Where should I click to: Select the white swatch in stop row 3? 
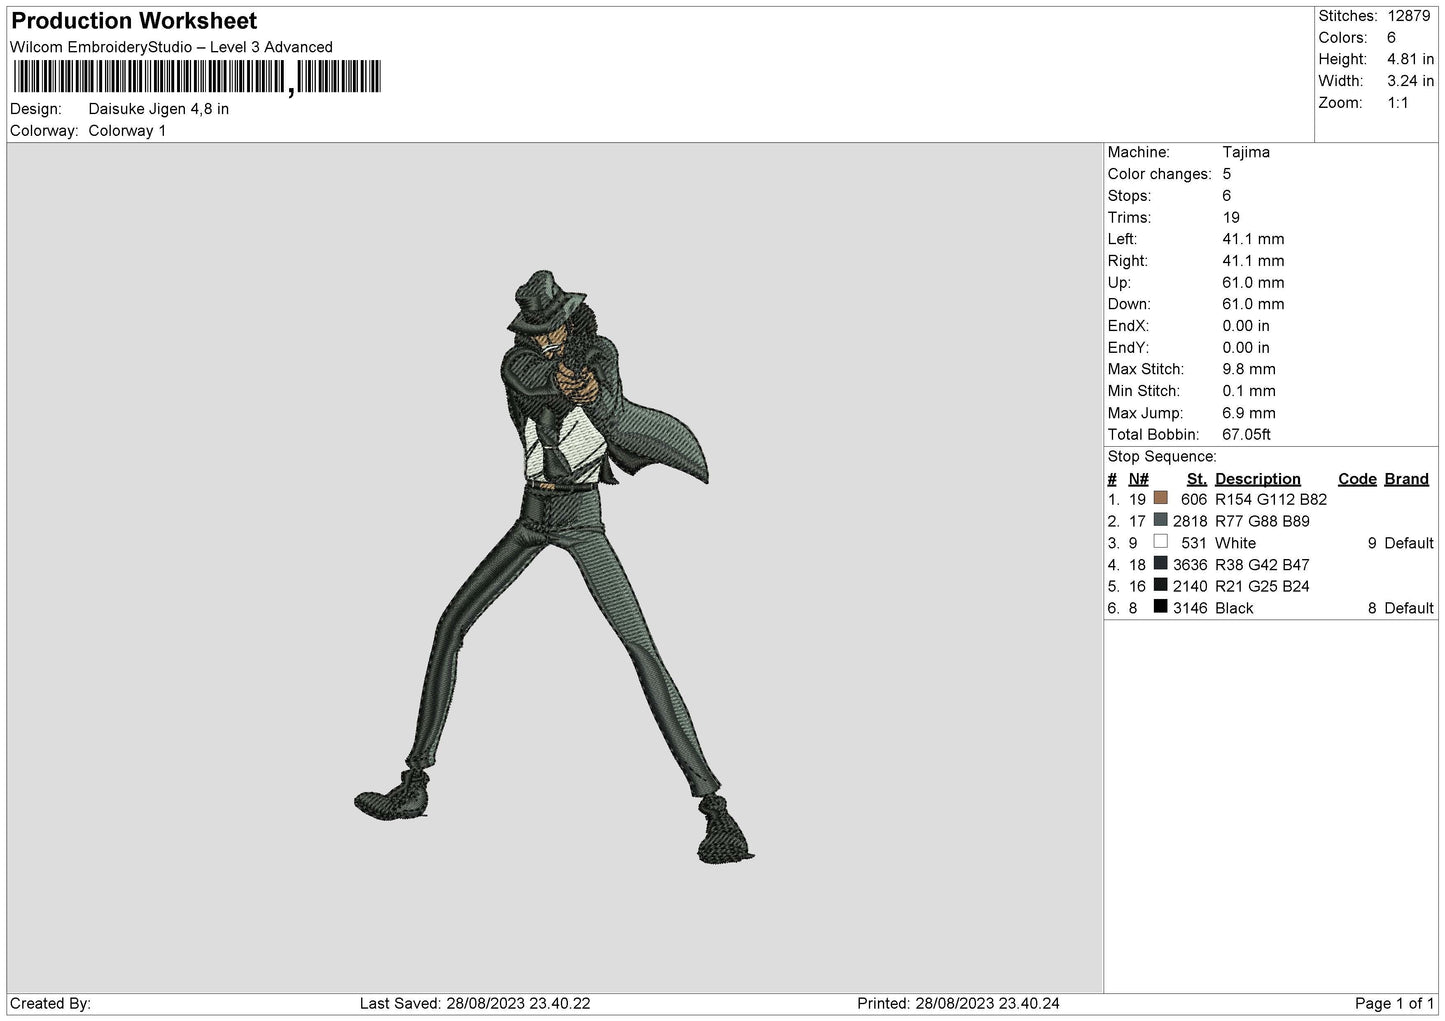click(x=1160, y=542)
